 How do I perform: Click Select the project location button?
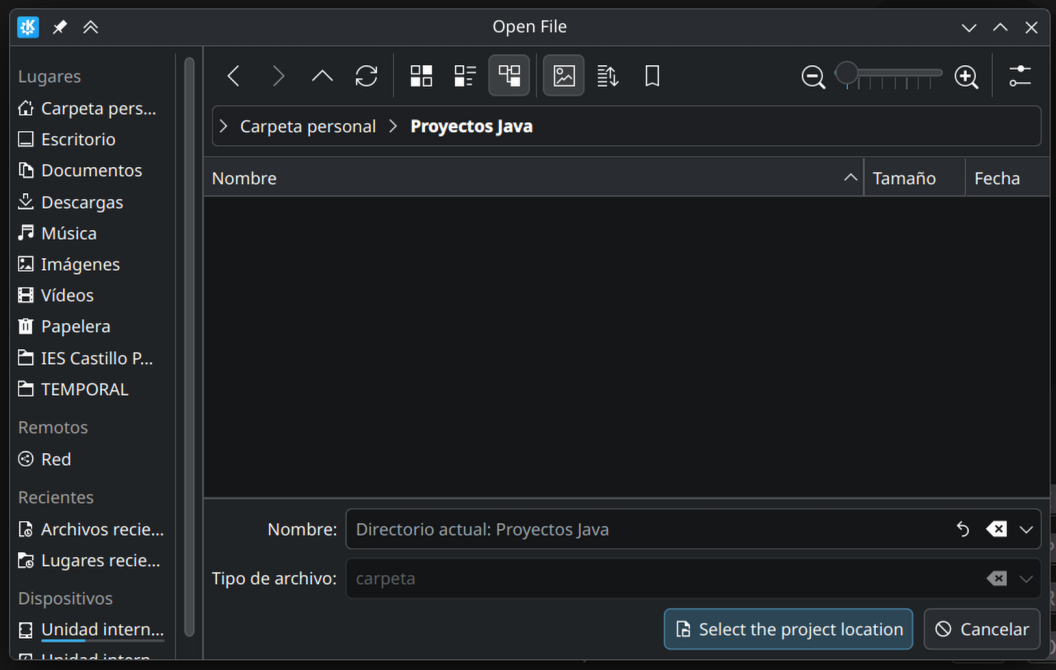789,629
